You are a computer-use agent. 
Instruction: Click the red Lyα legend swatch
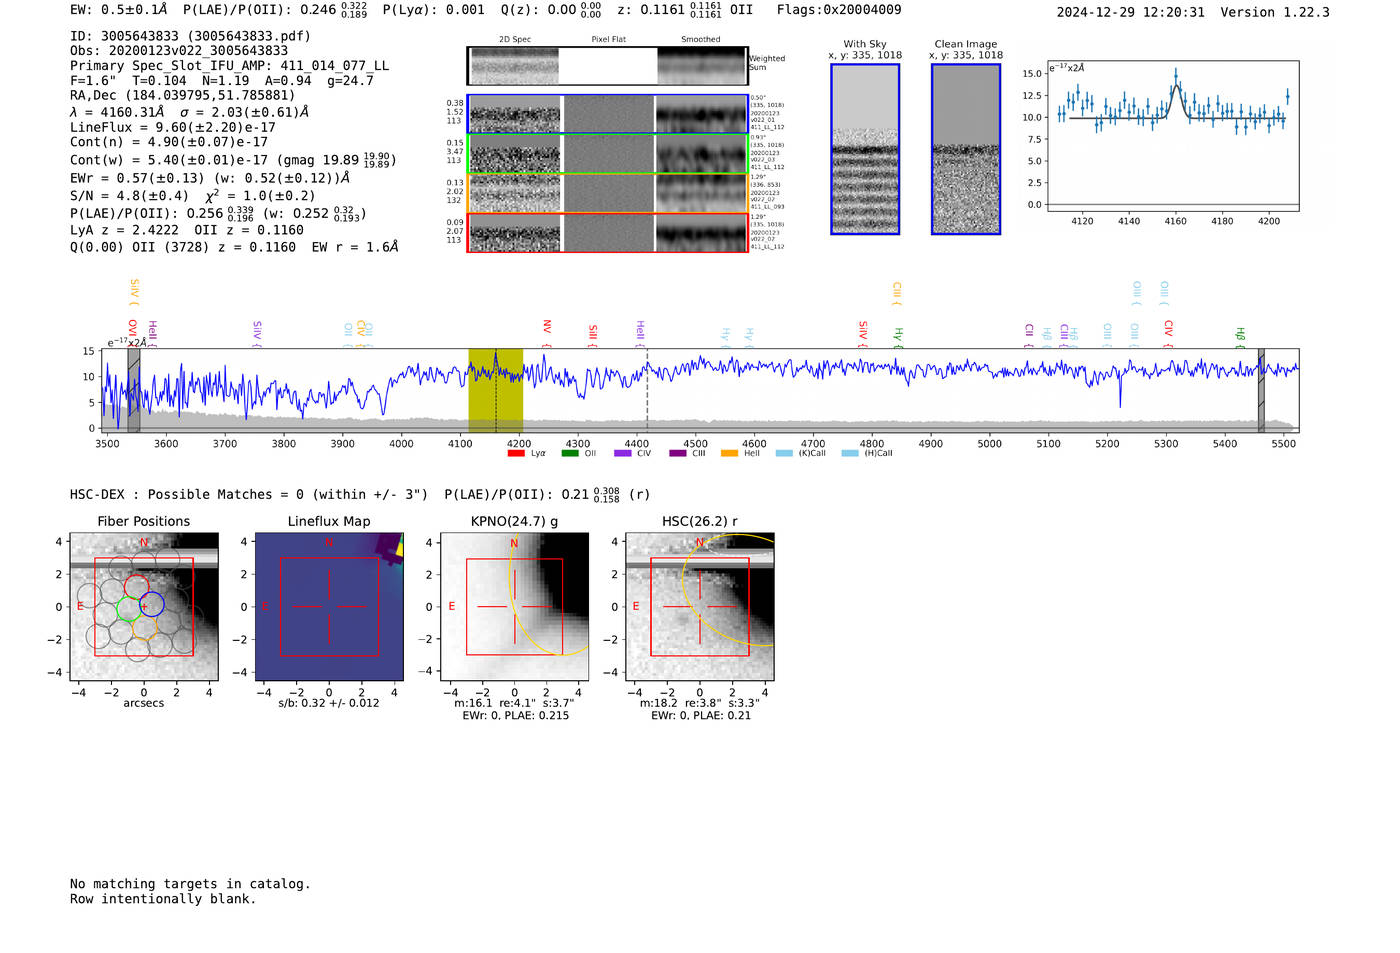point(516,453)
